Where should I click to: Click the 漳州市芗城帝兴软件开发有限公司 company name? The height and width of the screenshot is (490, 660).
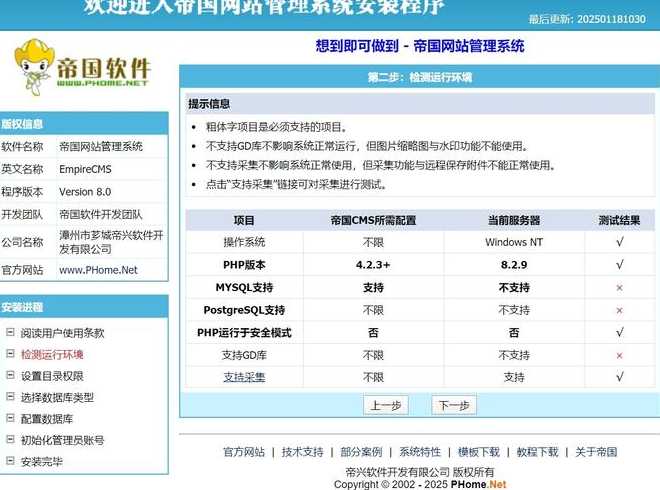pos(111,242)
